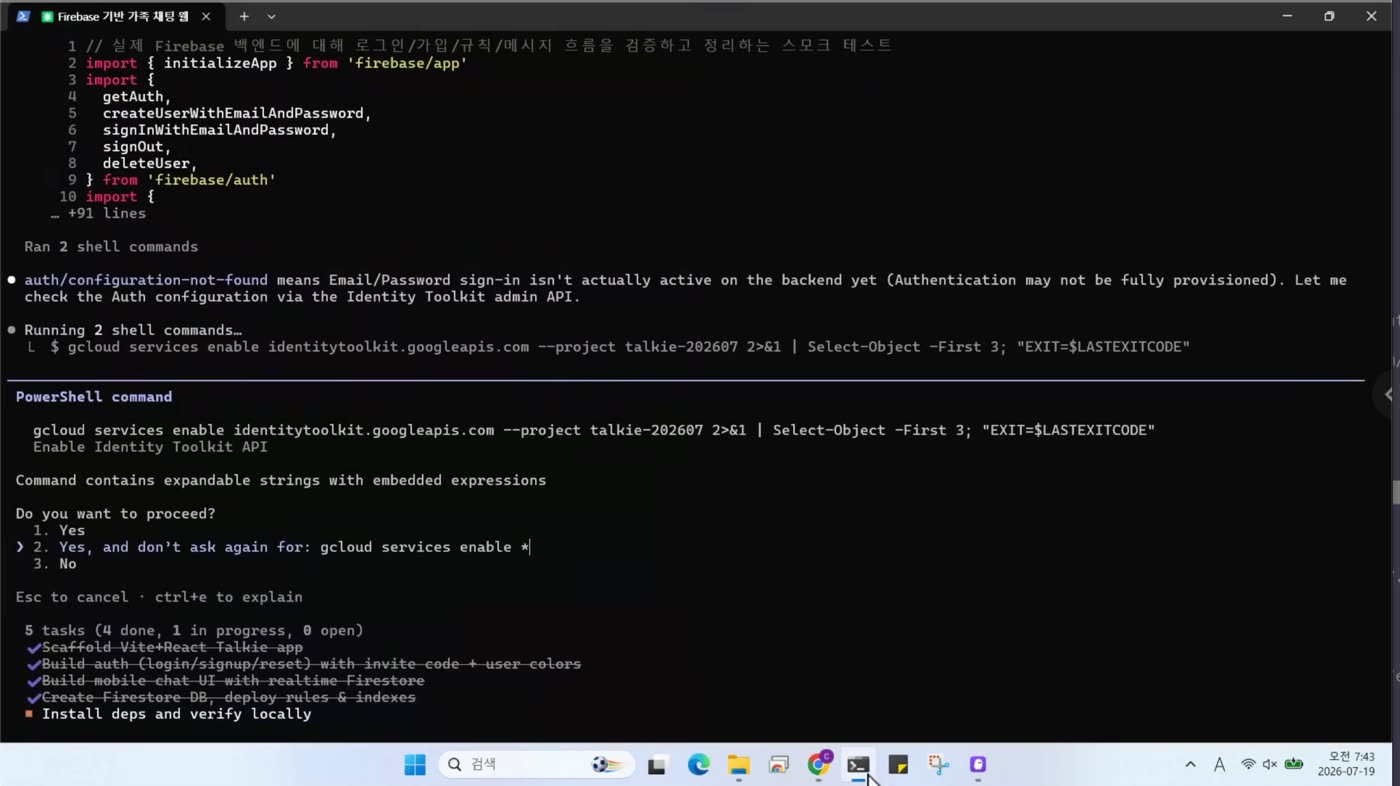1400x786 pixels.
Task: Click the IME language indicator A
Action: 1219,765
